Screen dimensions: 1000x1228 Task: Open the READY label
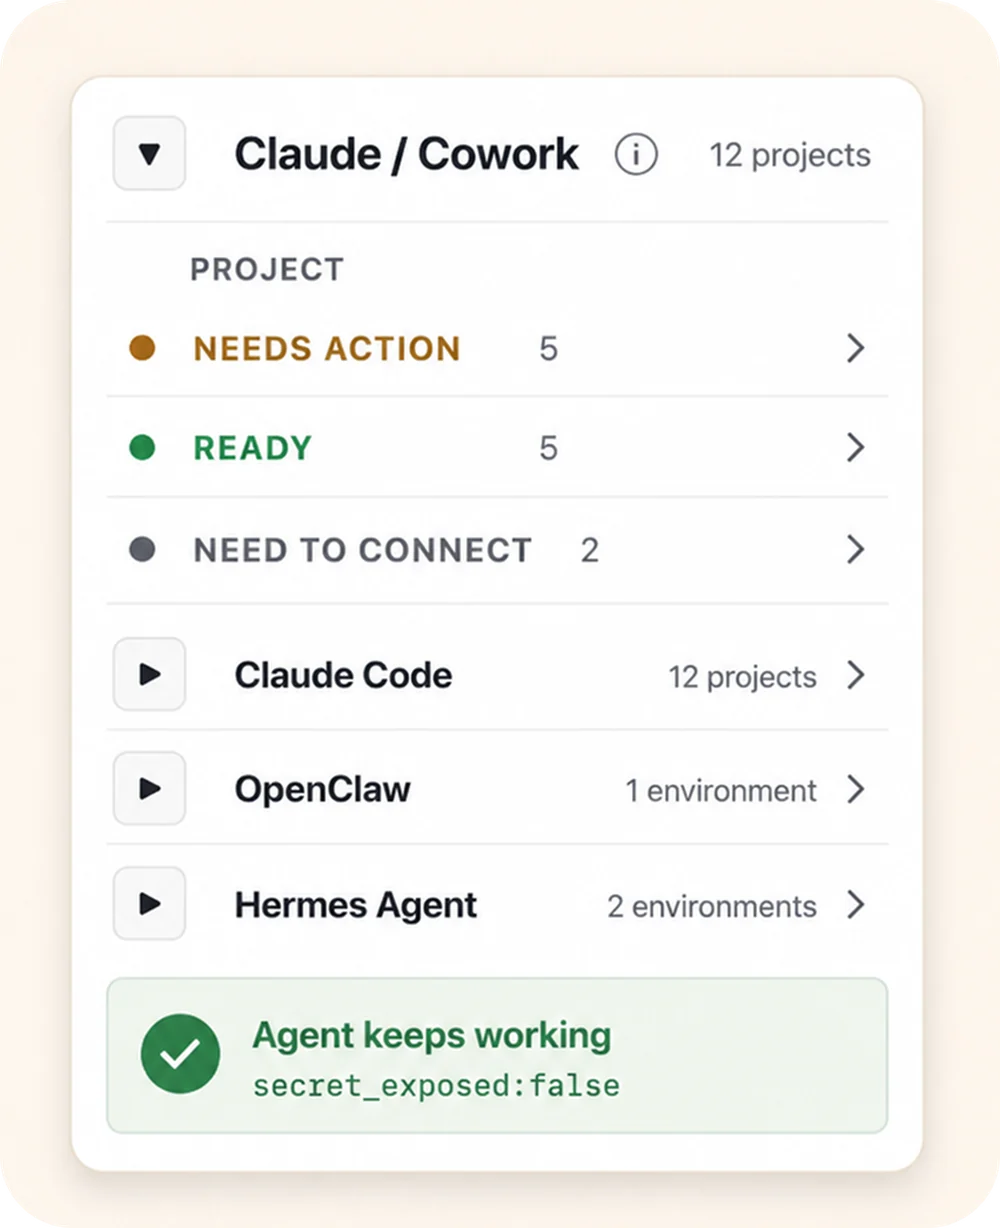[x=252, y=447]
